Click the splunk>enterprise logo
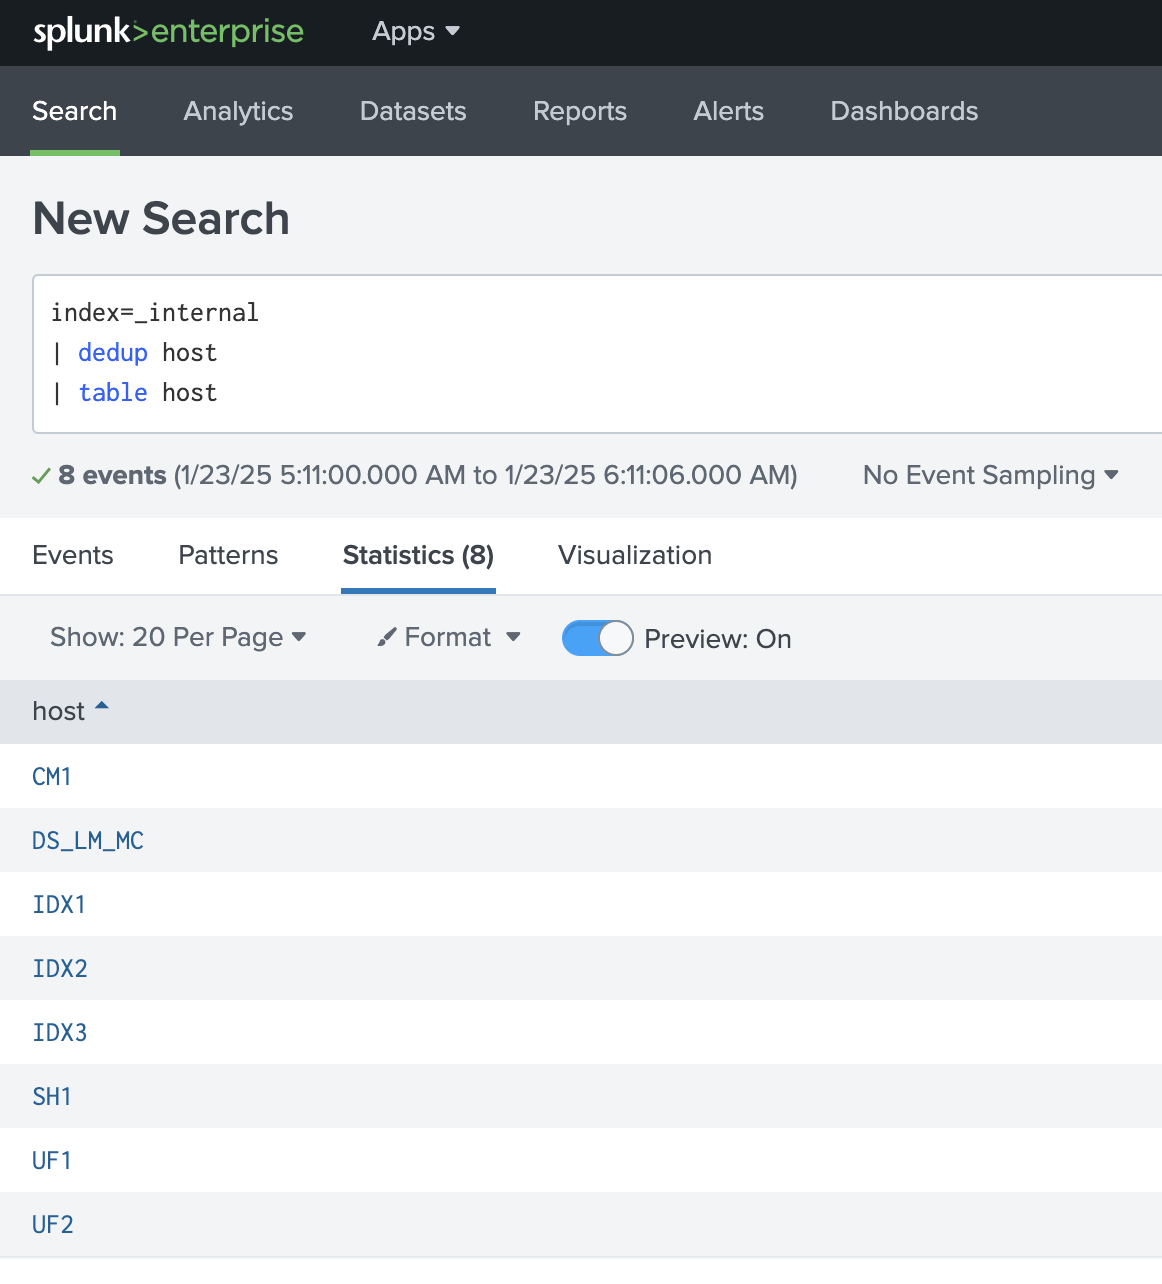The width and height of the screenshot is (1162, 1284). tap(166, 32)
